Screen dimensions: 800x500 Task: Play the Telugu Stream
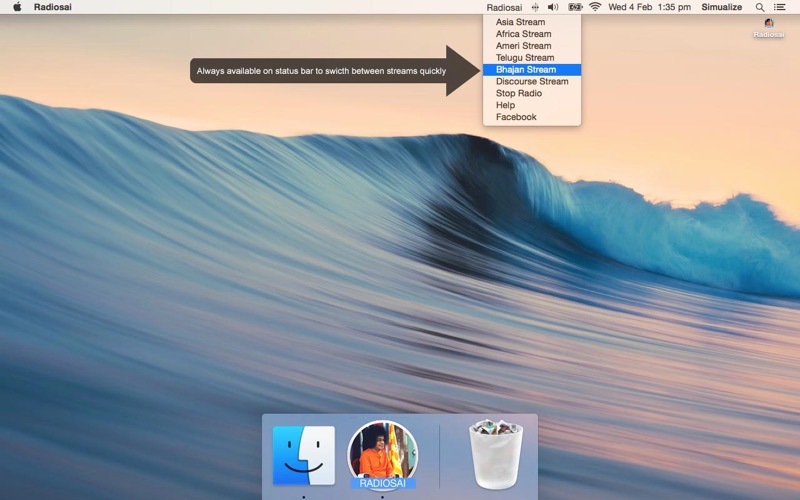(x=524, y=58)
